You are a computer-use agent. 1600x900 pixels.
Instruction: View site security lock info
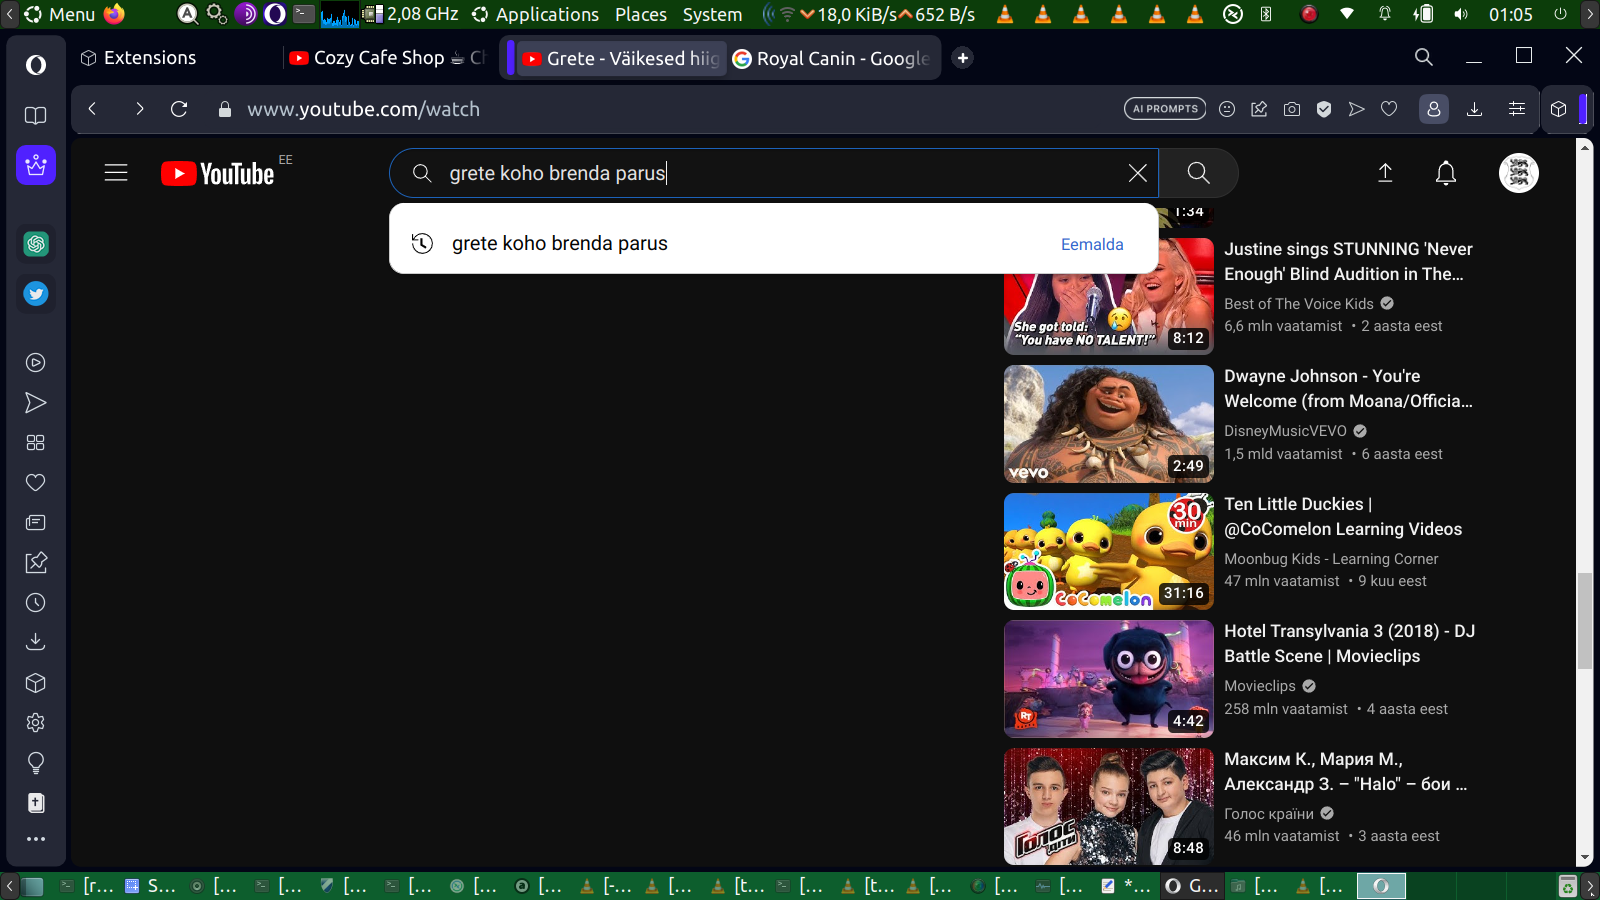coord(225,109)
